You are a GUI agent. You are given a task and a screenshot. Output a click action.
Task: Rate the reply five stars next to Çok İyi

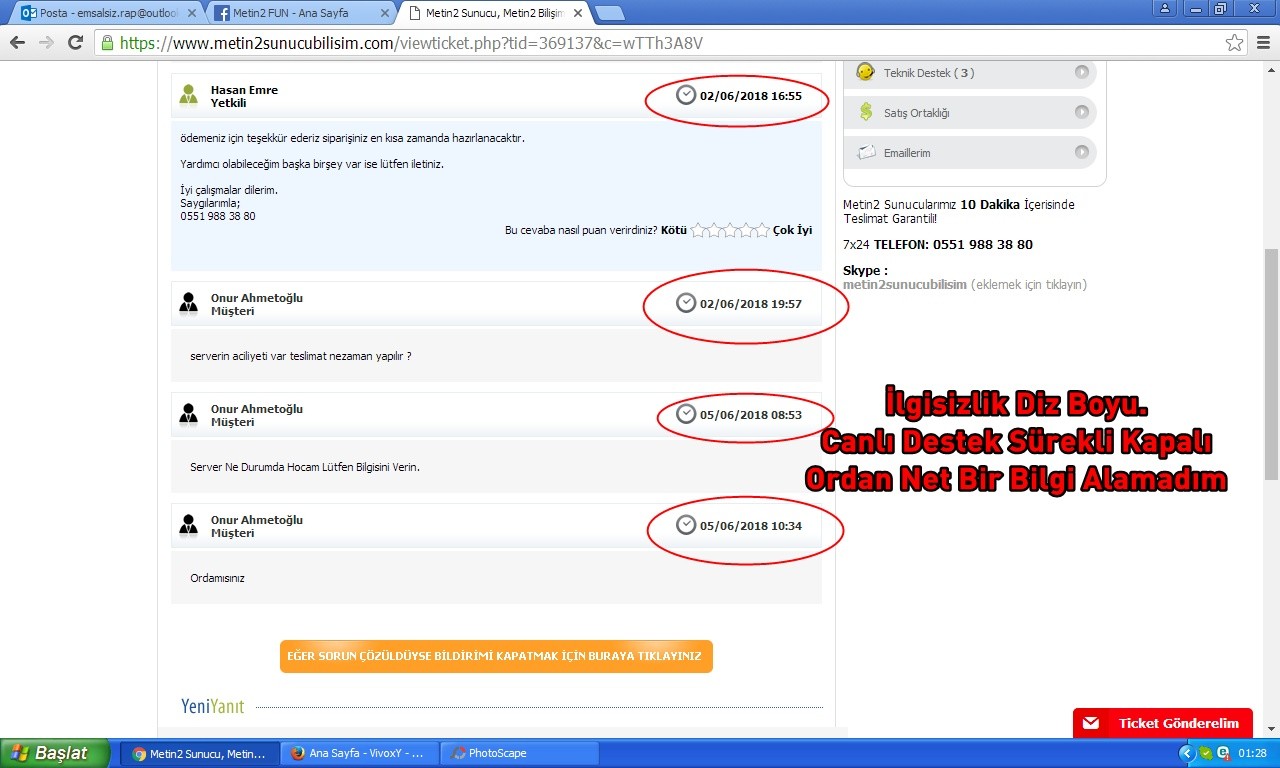(762, 230)
